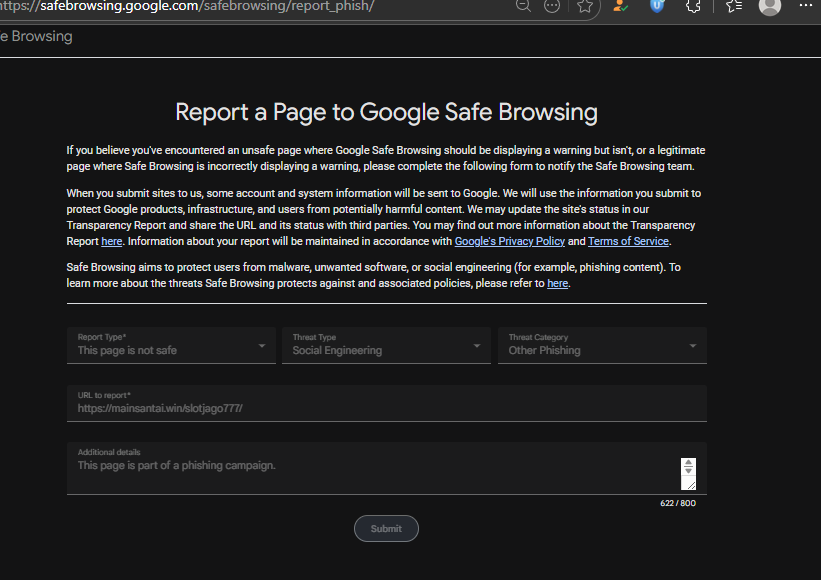Click the textarea scroll down arrow
This screenshot has height=580, width=821.
689,471
